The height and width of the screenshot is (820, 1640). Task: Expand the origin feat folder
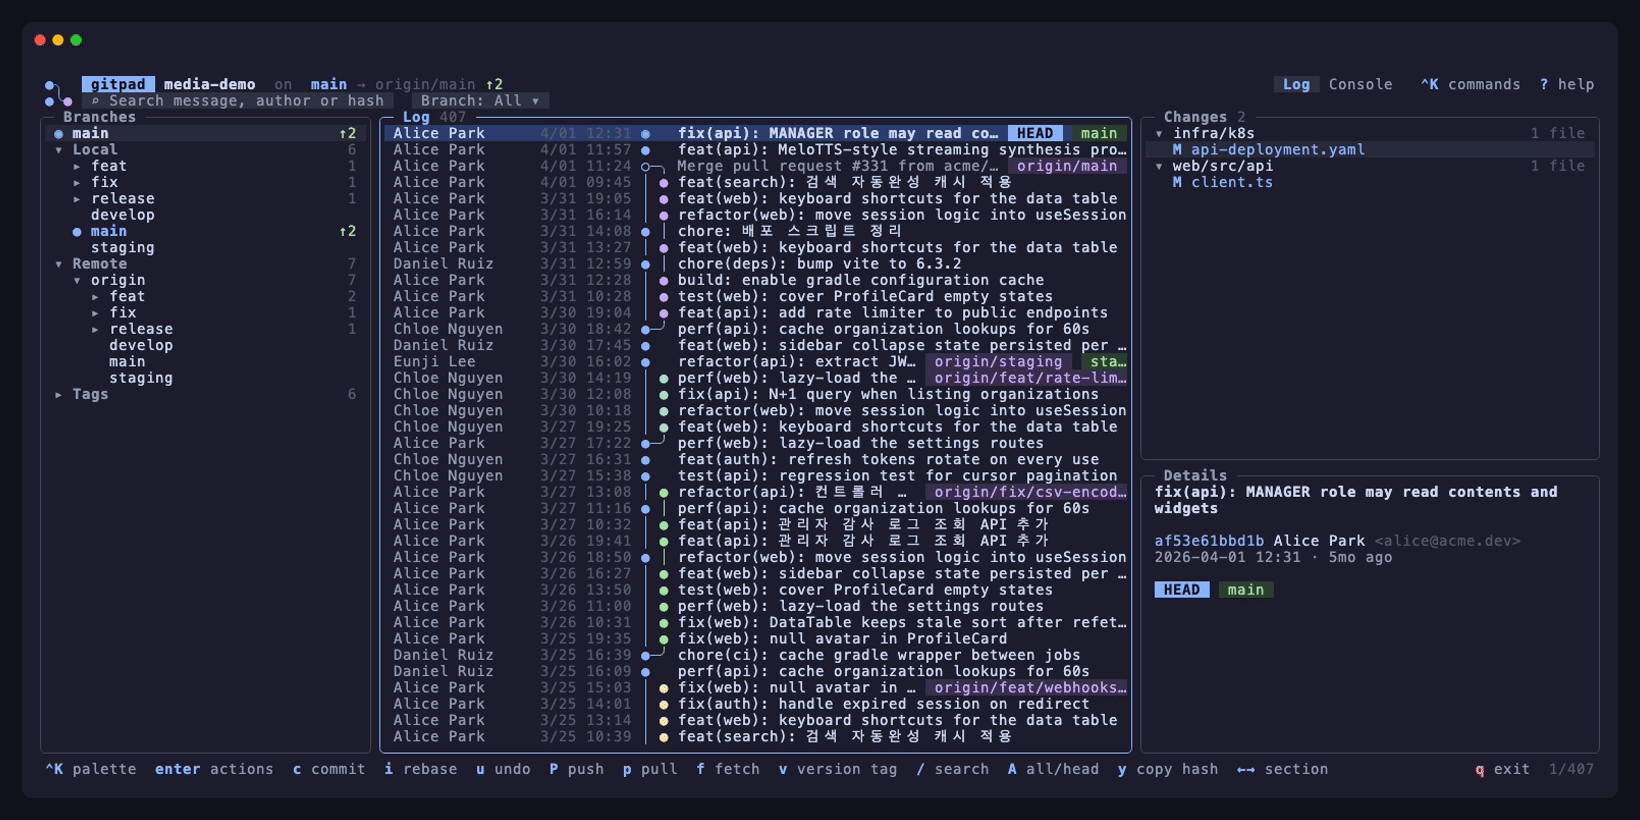pyautogui.click(x=95, y=297)
